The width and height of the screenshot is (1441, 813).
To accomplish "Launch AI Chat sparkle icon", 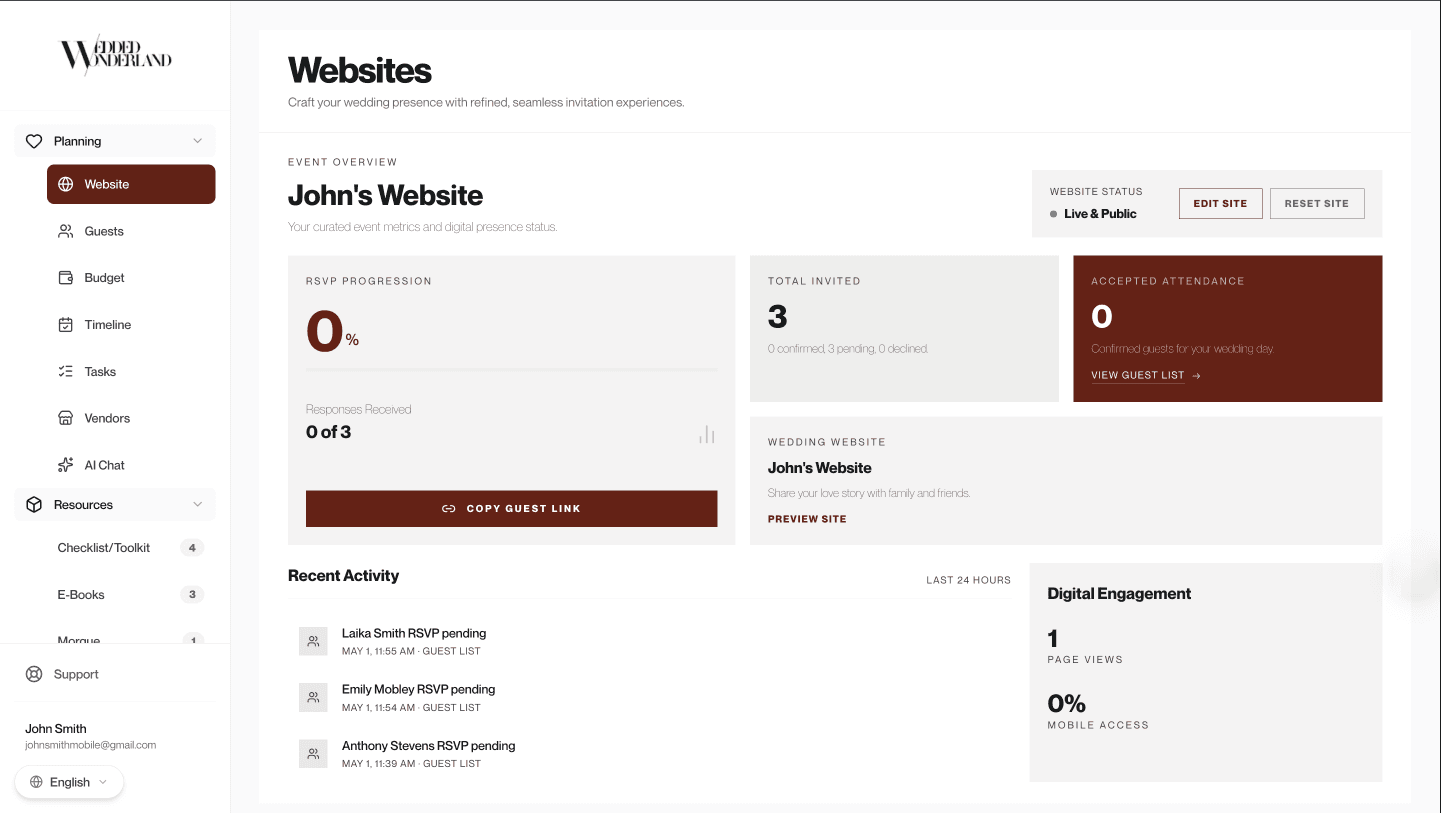I will 65,465.
